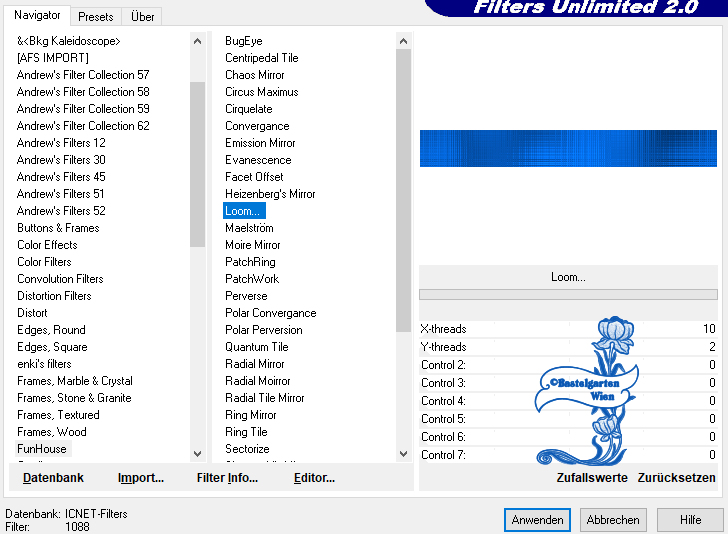The image size is (728, 534).
Task: Click the Loom preview image
Action: [x=568, y=149]
